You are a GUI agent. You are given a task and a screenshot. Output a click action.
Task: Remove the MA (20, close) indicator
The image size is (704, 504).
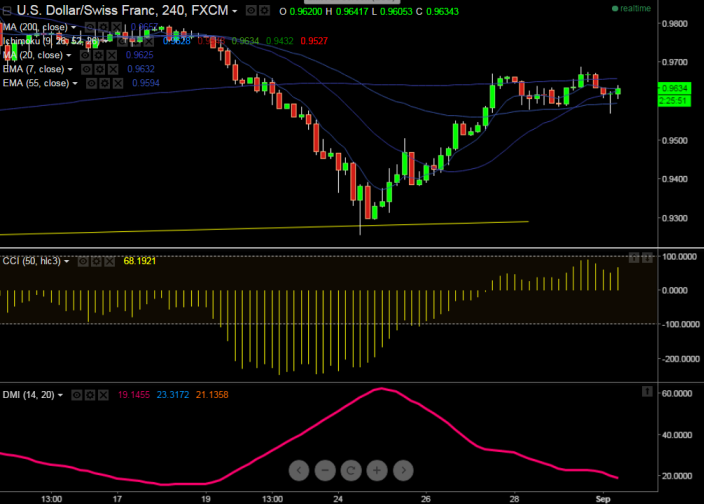point(111,55)
